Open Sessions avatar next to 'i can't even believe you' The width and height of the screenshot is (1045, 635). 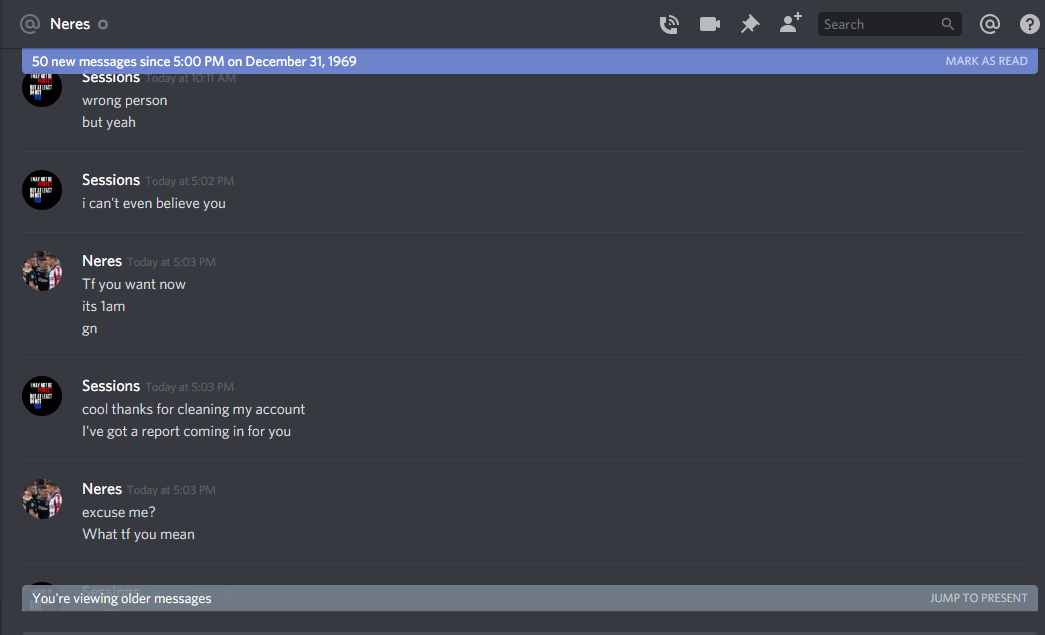click(x=42, y=190)
